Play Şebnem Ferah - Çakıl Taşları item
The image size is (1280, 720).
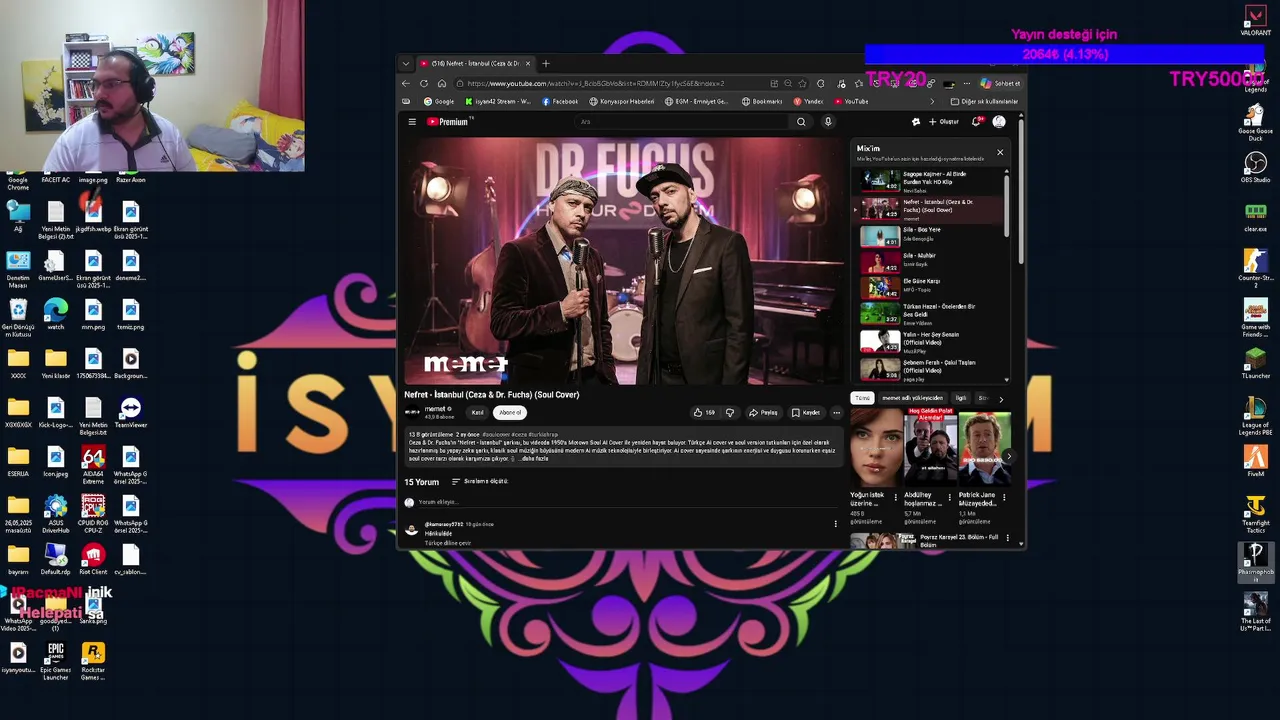(928, 368)
